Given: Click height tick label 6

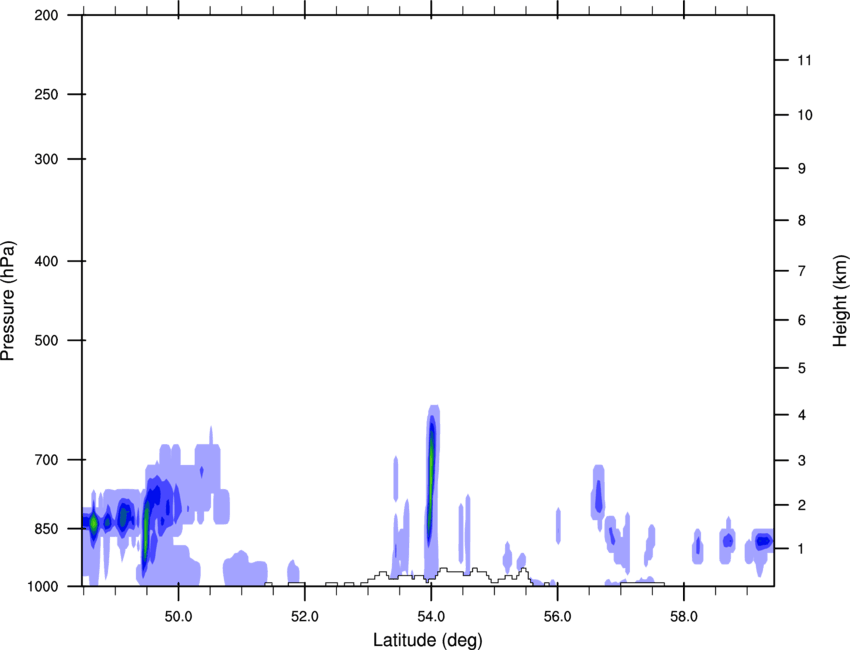Looking at the screenshot, I should (x=802, y=320).
